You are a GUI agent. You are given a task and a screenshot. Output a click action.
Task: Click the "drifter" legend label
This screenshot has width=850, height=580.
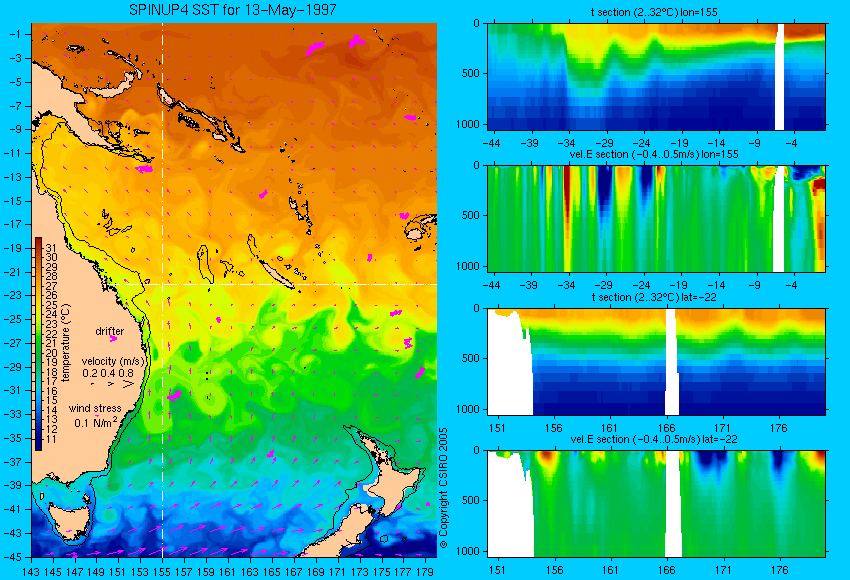[x=110, y=331]
